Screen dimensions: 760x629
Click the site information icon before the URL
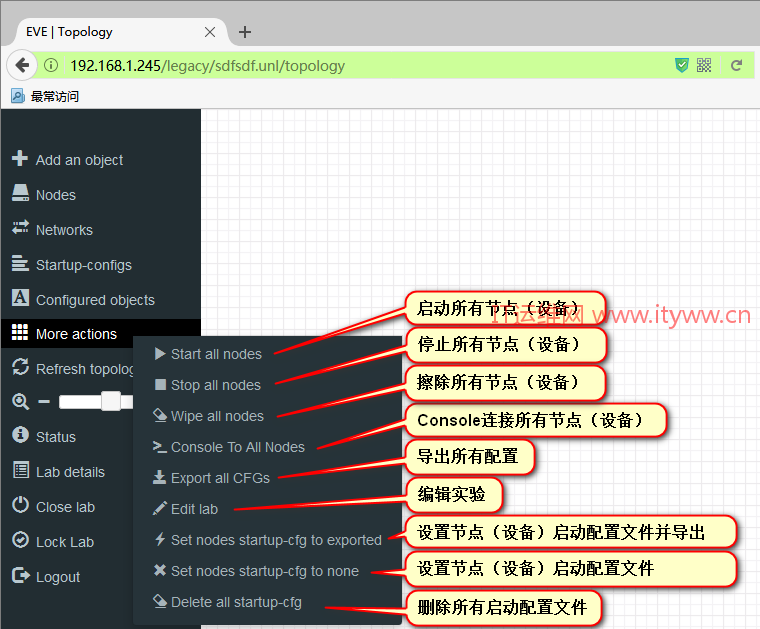(51, 65)
